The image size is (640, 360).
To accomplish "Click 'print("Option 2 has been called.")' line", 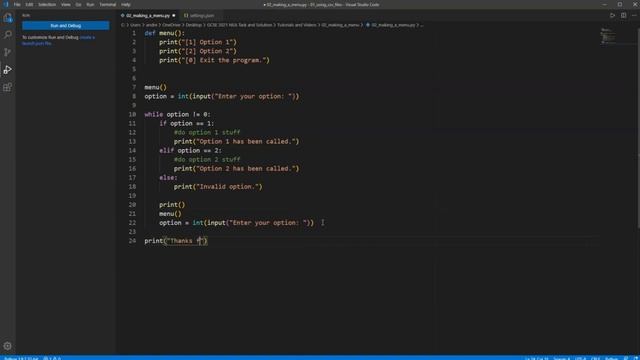I will (x=236, y=169).
